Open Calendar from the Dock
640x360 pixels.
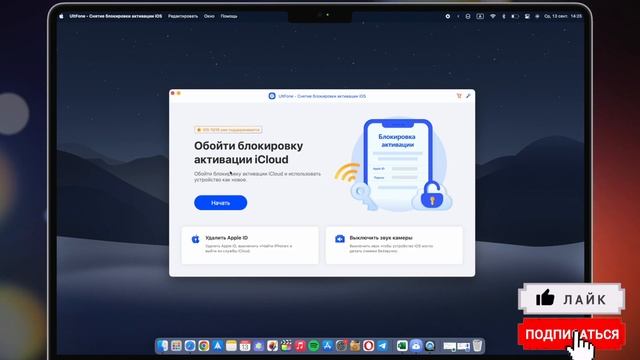245,346
